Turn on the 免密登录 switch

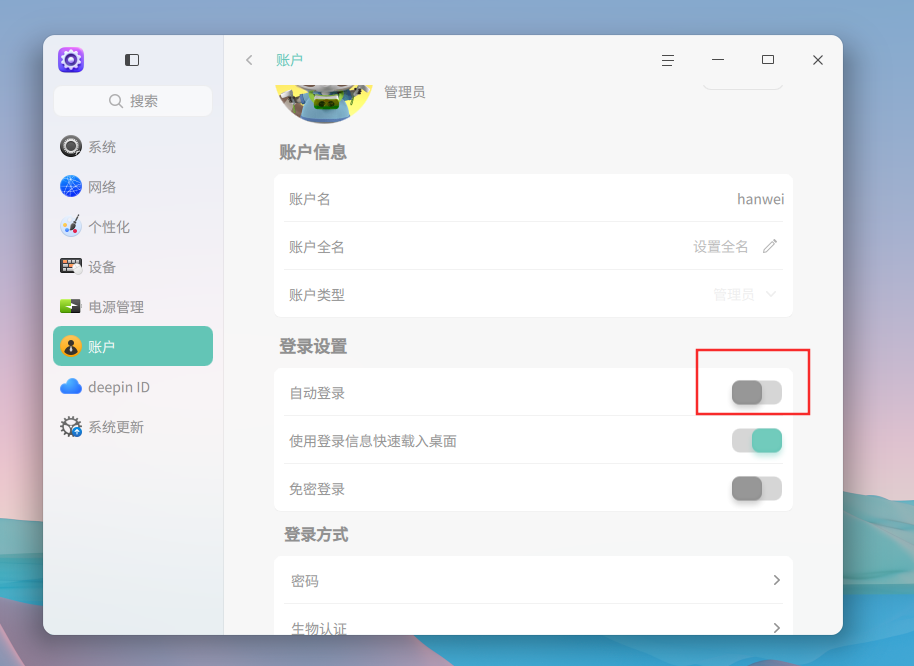tap(757, 488)
